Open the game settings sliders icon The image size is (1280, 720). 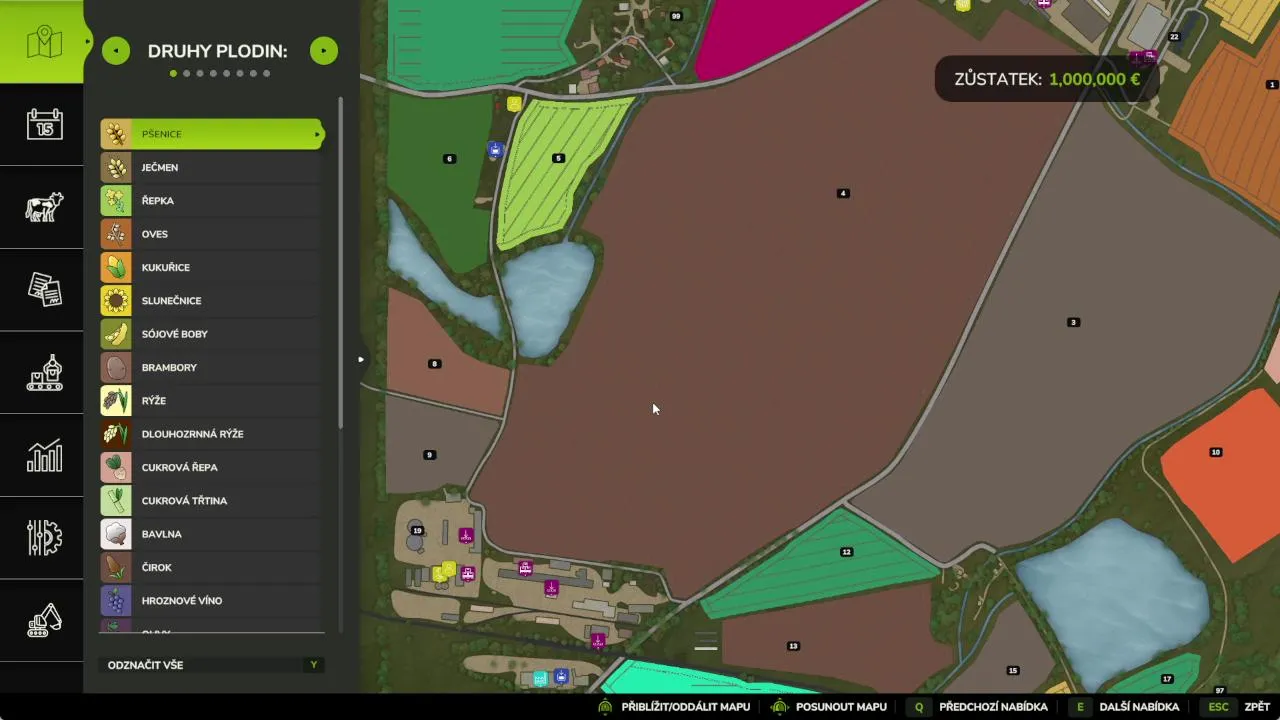[44, 537]
